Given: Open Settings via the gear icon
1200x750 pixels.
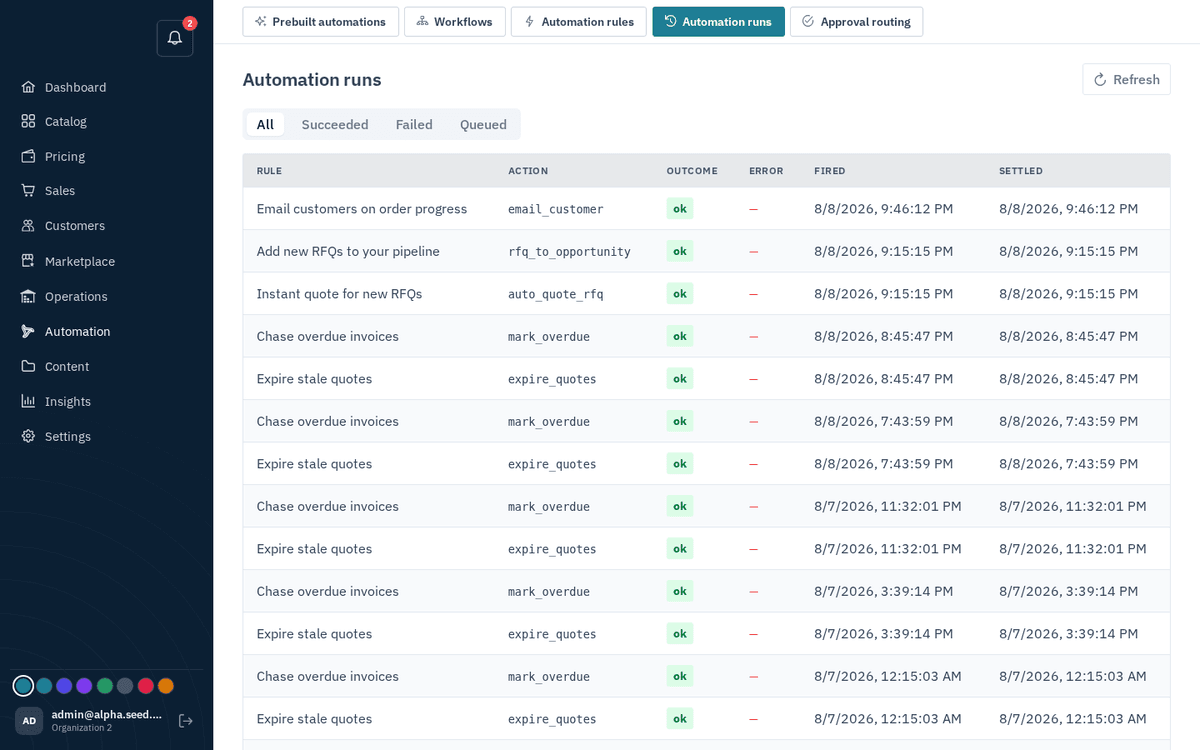Looking at the screenshot, I should (x=28, y=436).
